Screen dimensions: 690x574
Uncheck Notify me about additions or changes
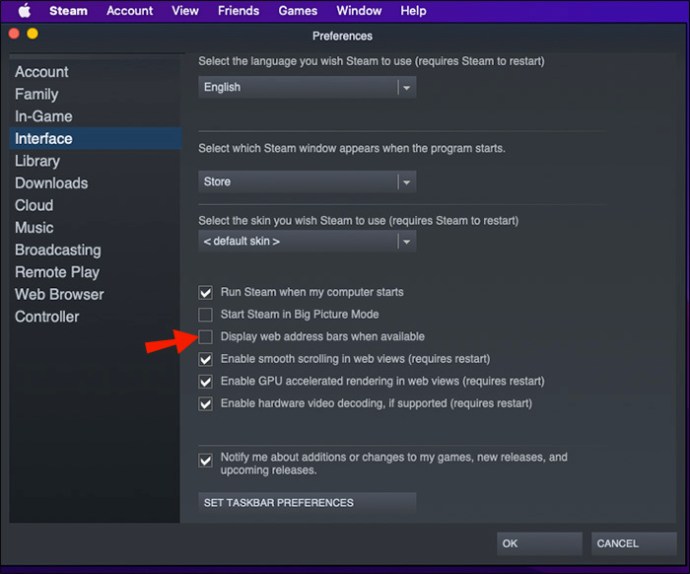tap(206, 461)
